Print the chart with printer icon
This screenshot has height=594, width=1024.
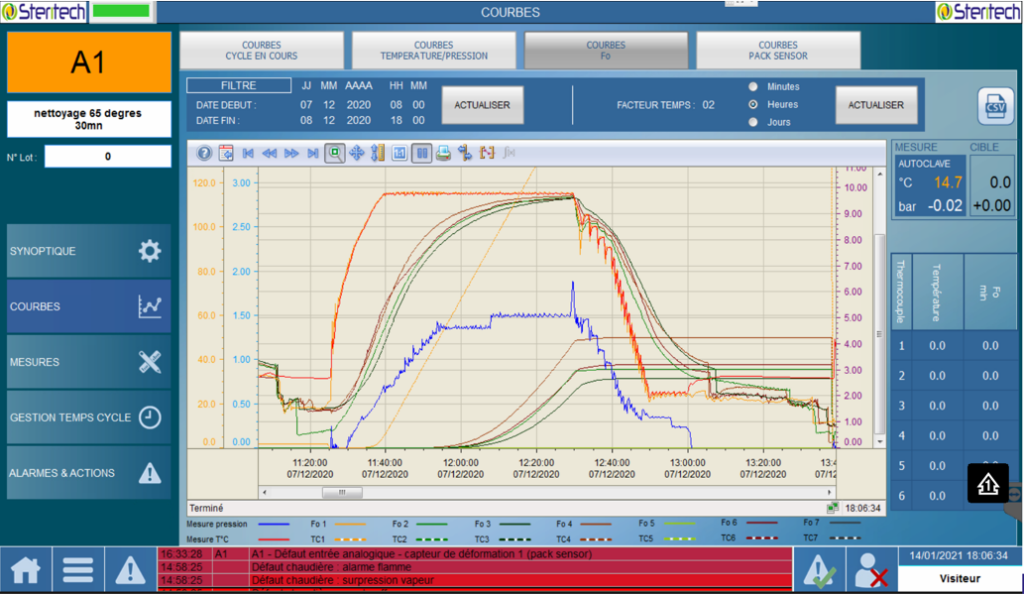(x=443, y=153)
